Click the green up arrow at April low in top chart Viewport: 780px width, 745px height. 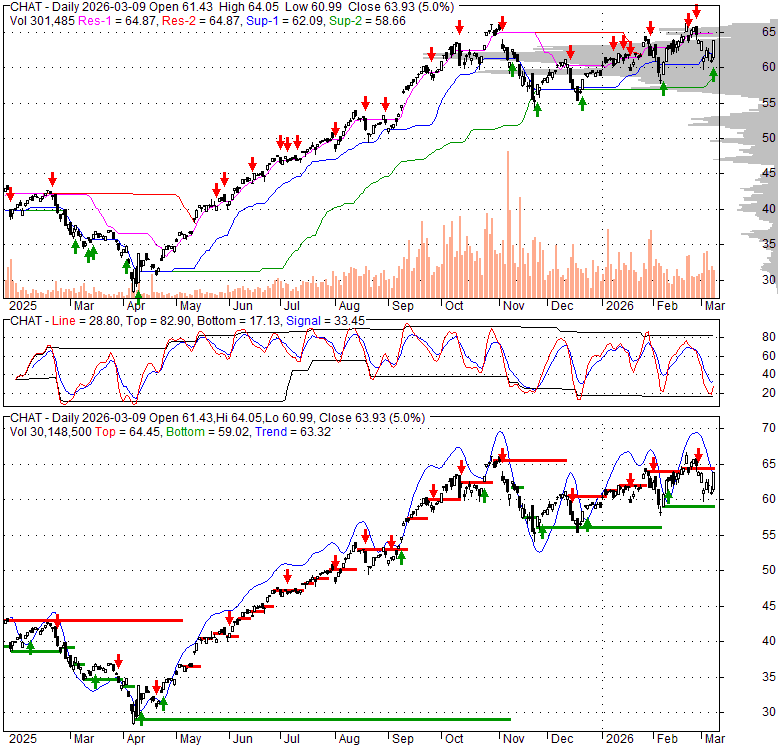tap(138, 295)
